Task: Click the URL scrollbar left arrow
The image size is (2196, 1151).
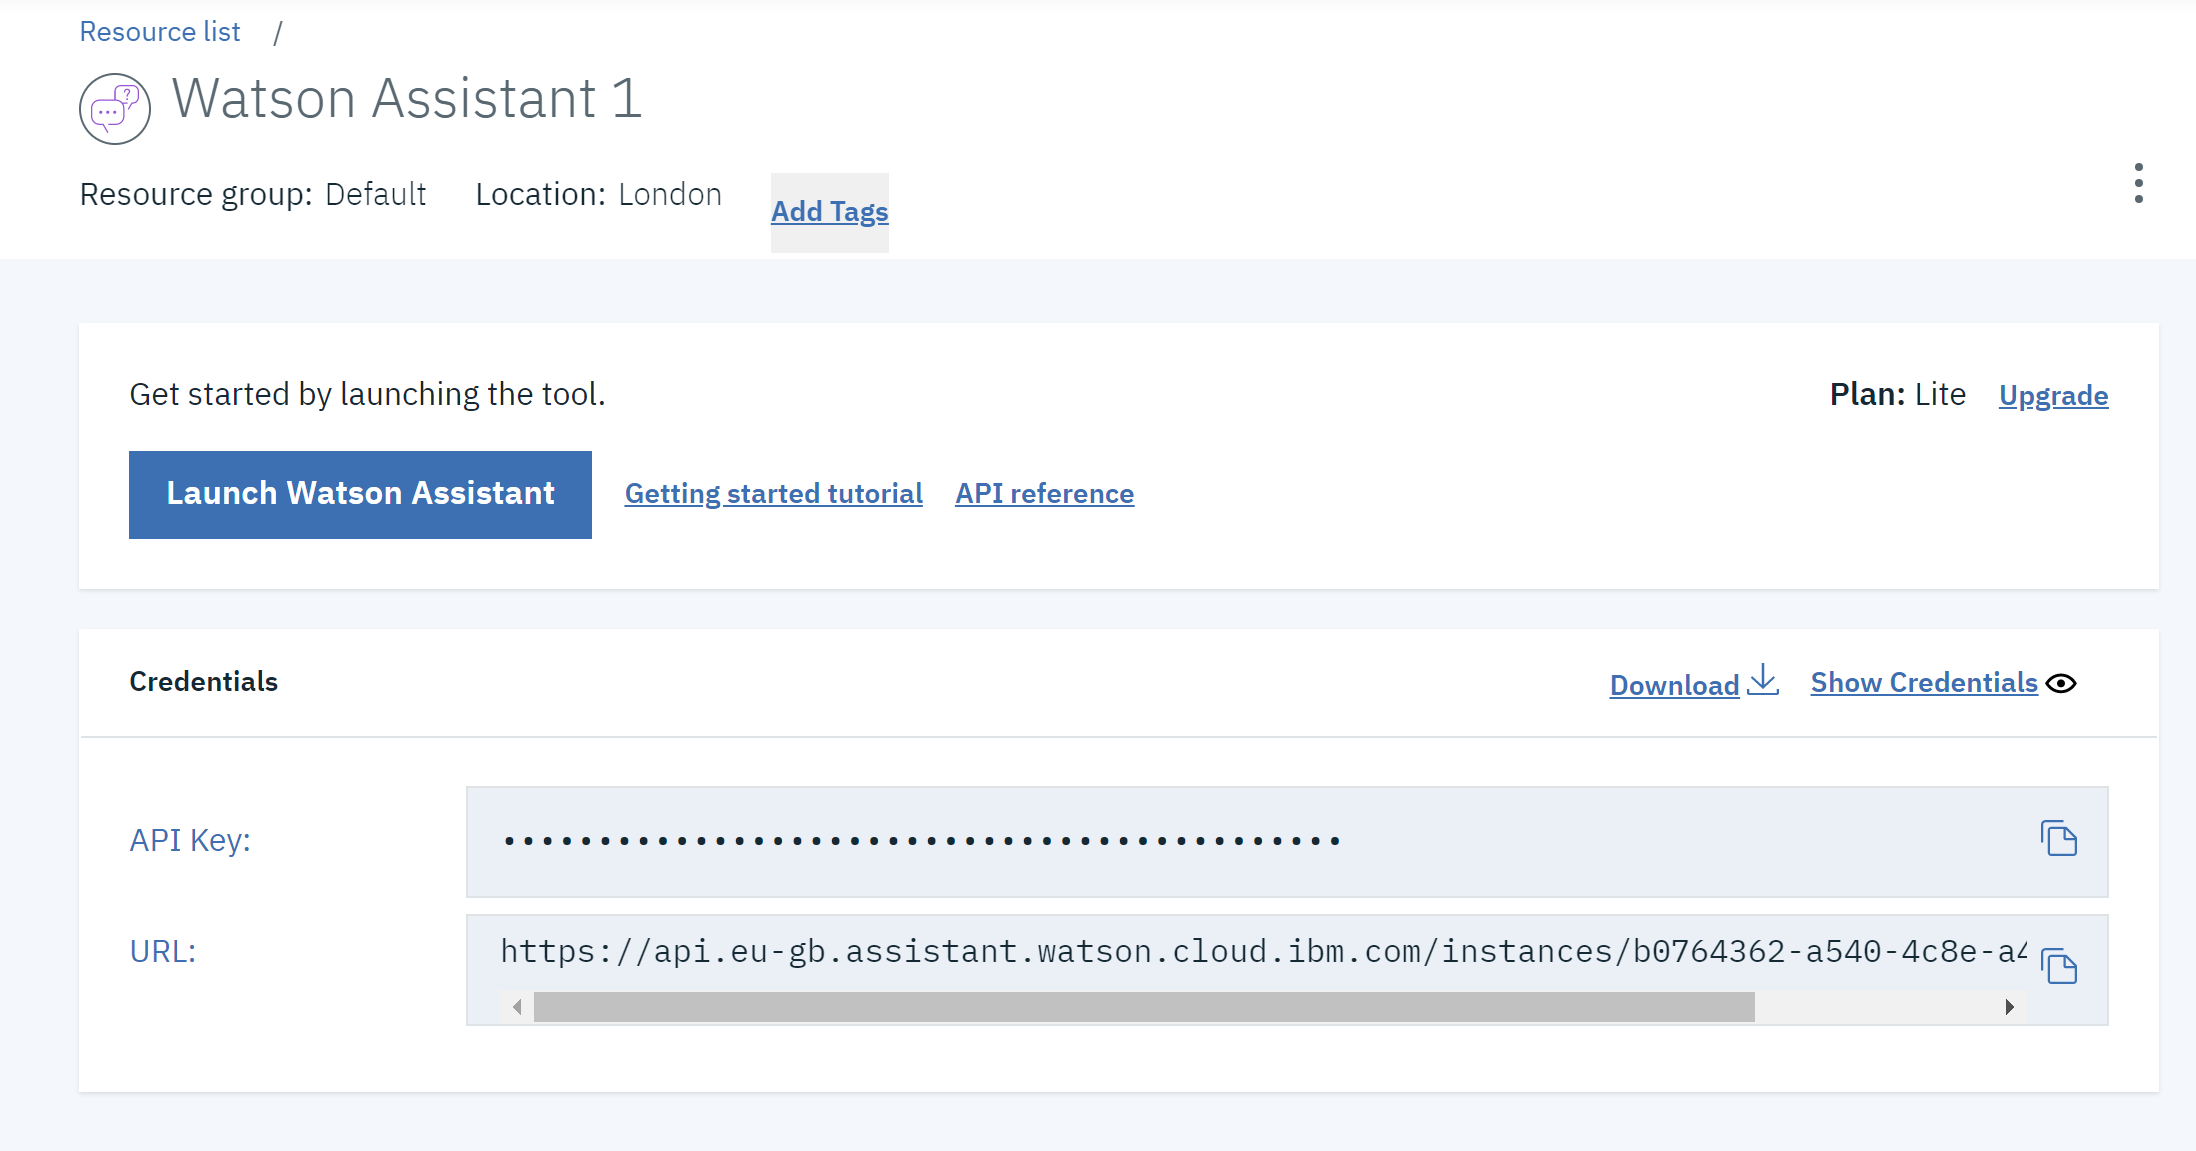Action: [517, 1007]
